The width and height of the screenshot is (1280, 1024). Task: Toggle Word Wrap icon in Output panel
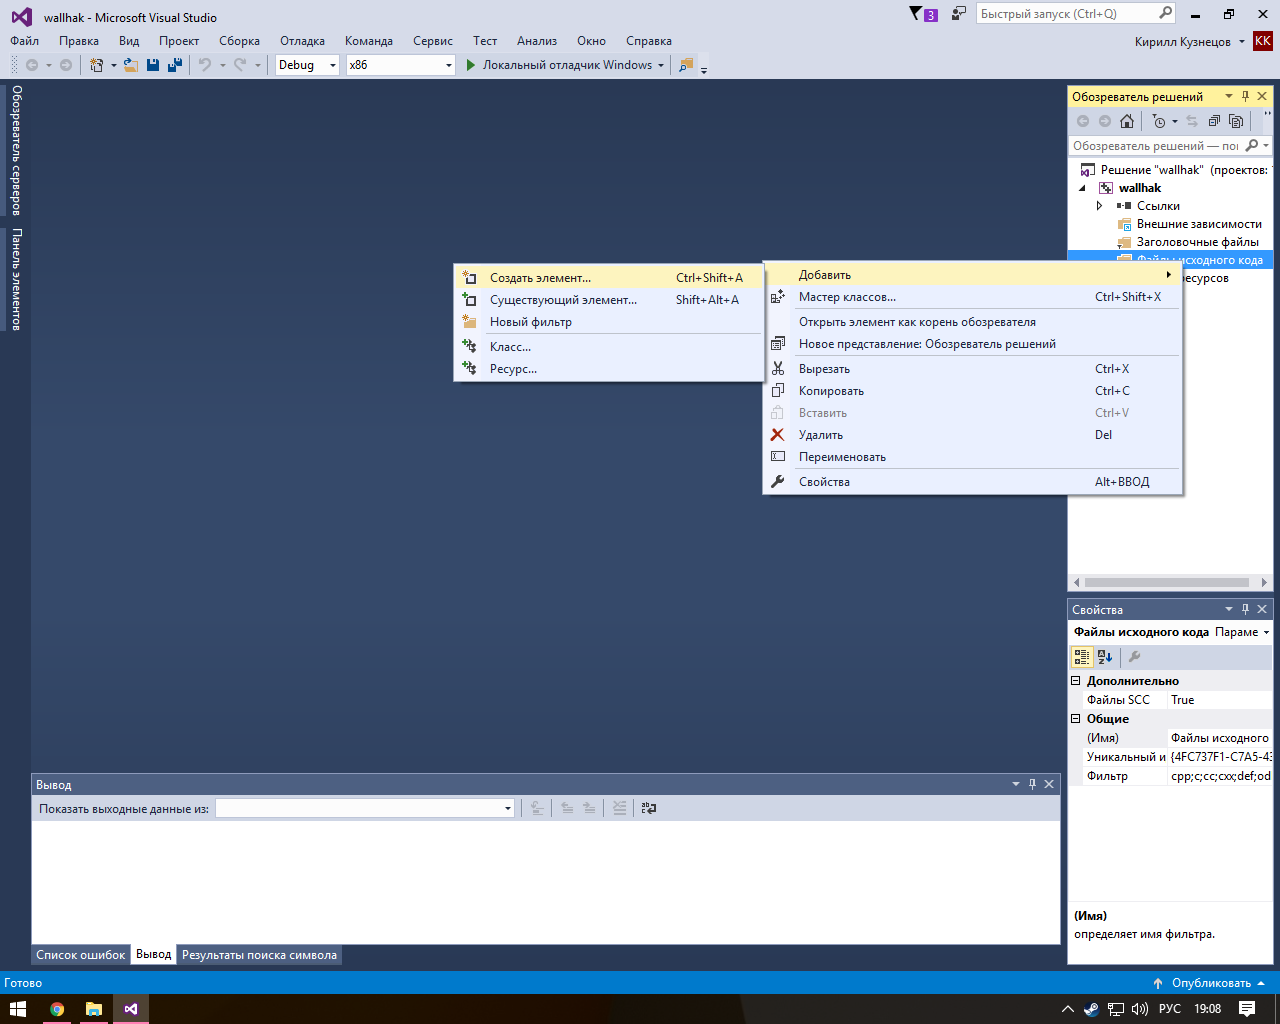[x=649, y=808]
